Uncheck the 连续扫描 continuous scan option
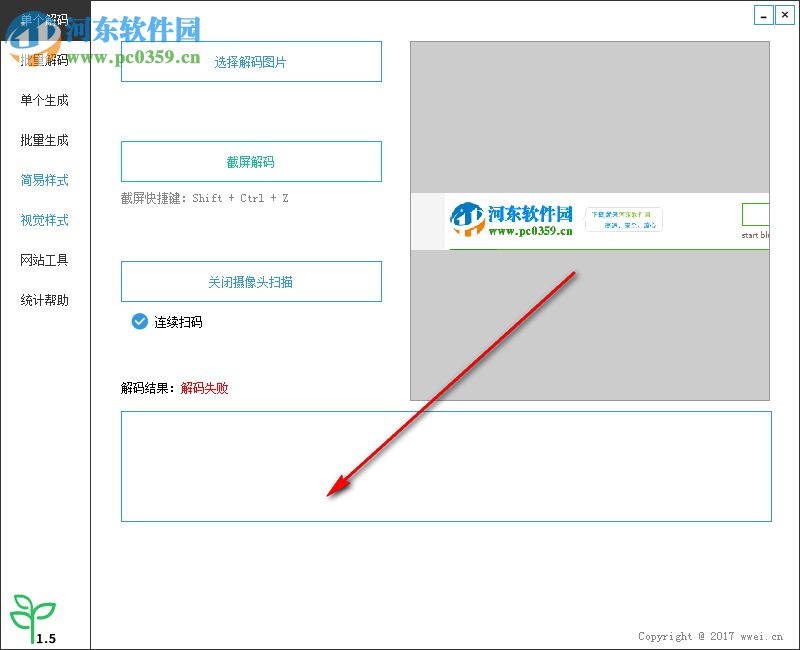The height and width of the screenshot is (650, 800). [137, 322]
